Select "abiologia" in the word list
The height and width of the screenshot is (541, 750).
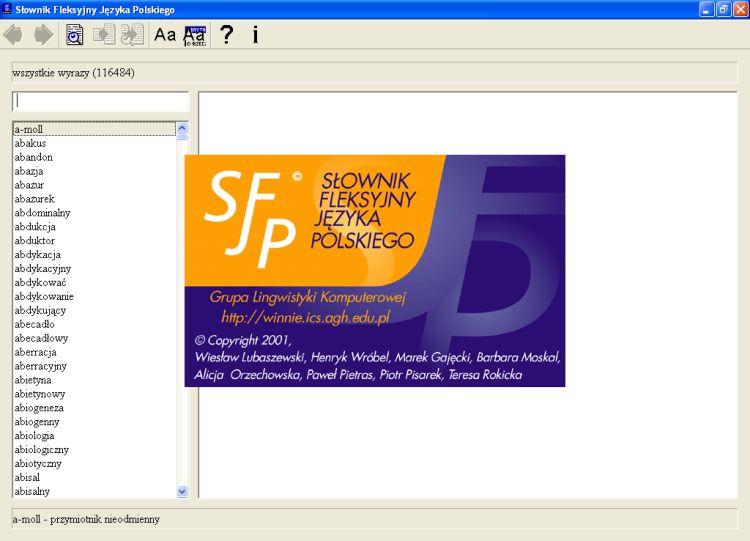(94, 435)
